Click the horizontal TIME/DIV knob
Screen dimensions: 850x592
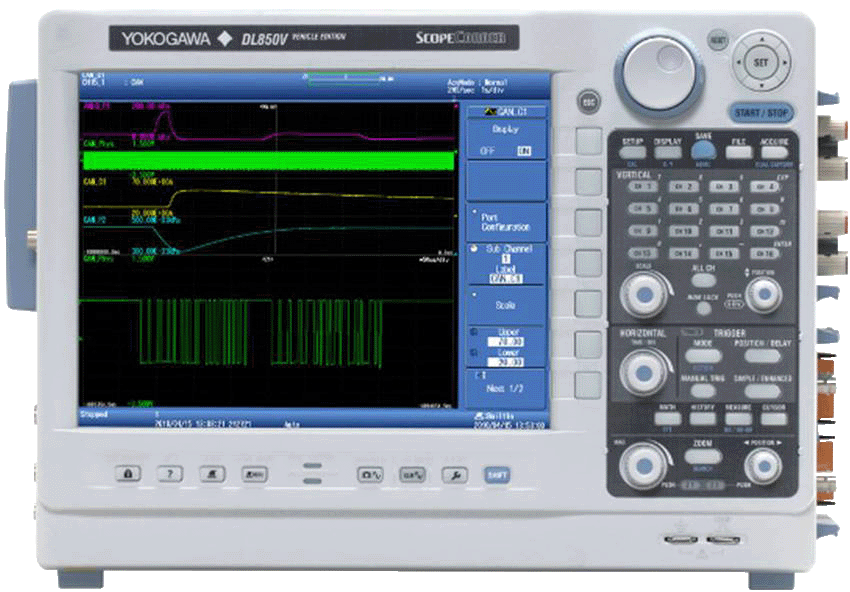click(643, 372)
